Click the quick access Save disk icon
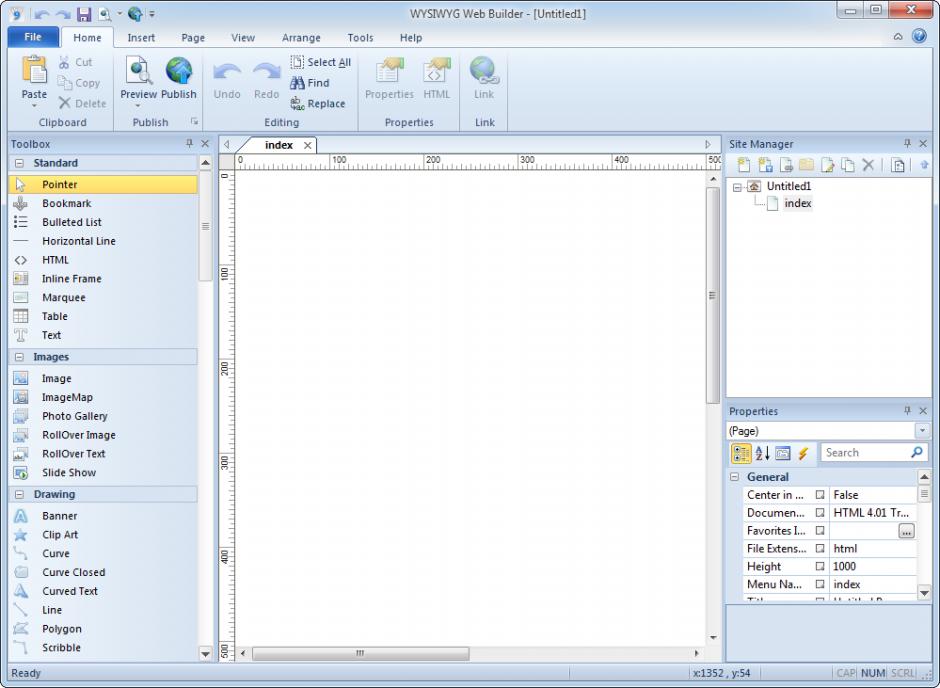Image resolution: width=940 pixels, height=688 pixels. pos(84,13)
